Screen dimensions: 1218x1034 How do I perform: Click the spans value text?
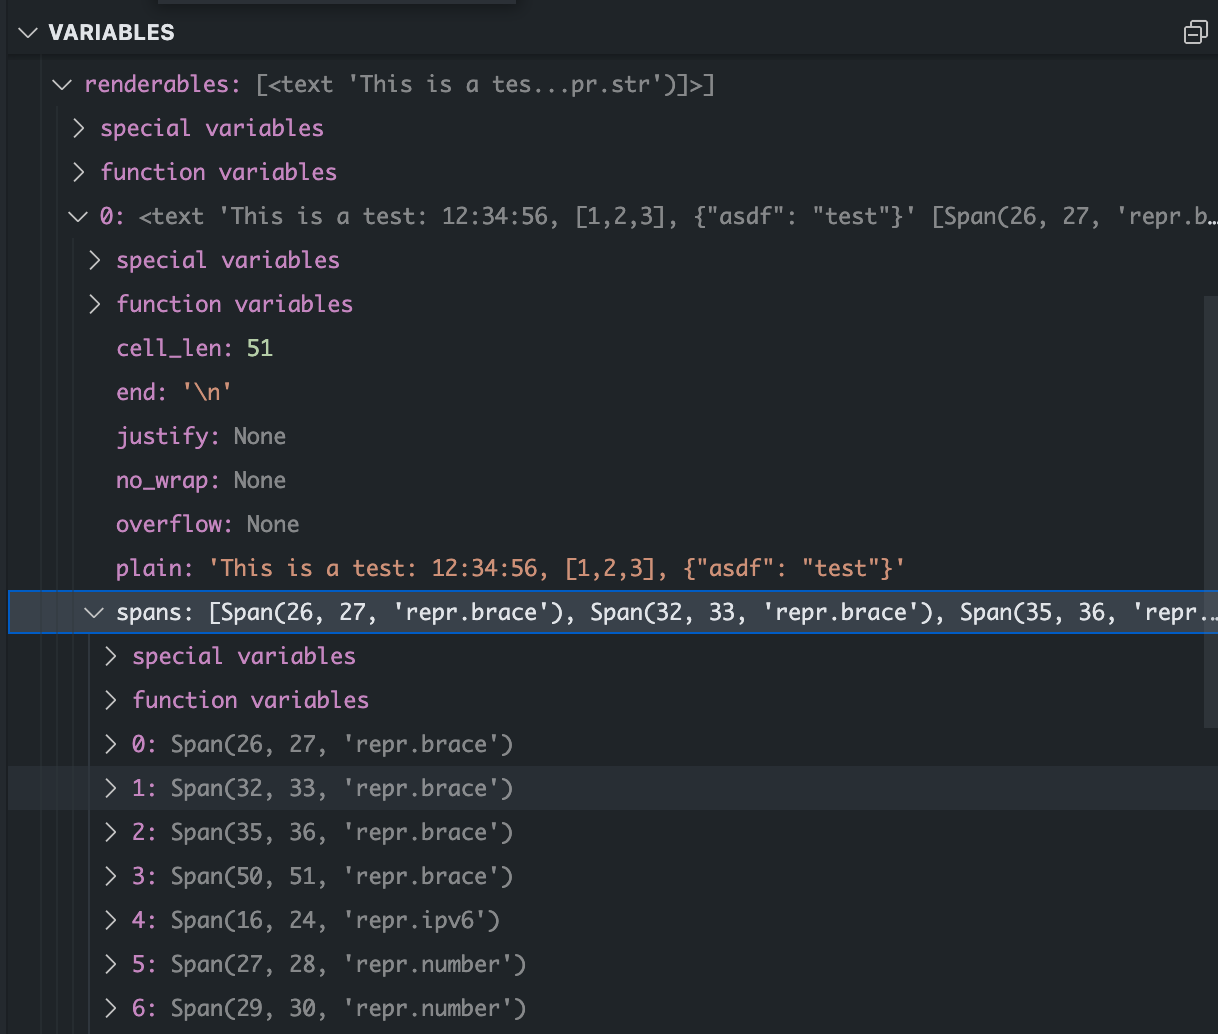tap(713, 613)
